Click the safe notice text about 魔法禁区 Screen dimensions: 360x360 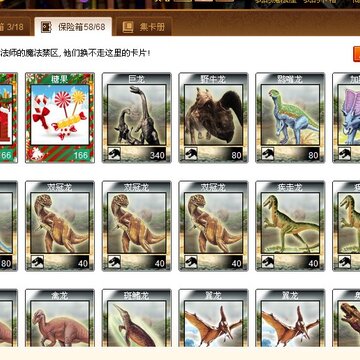point(75,53)
